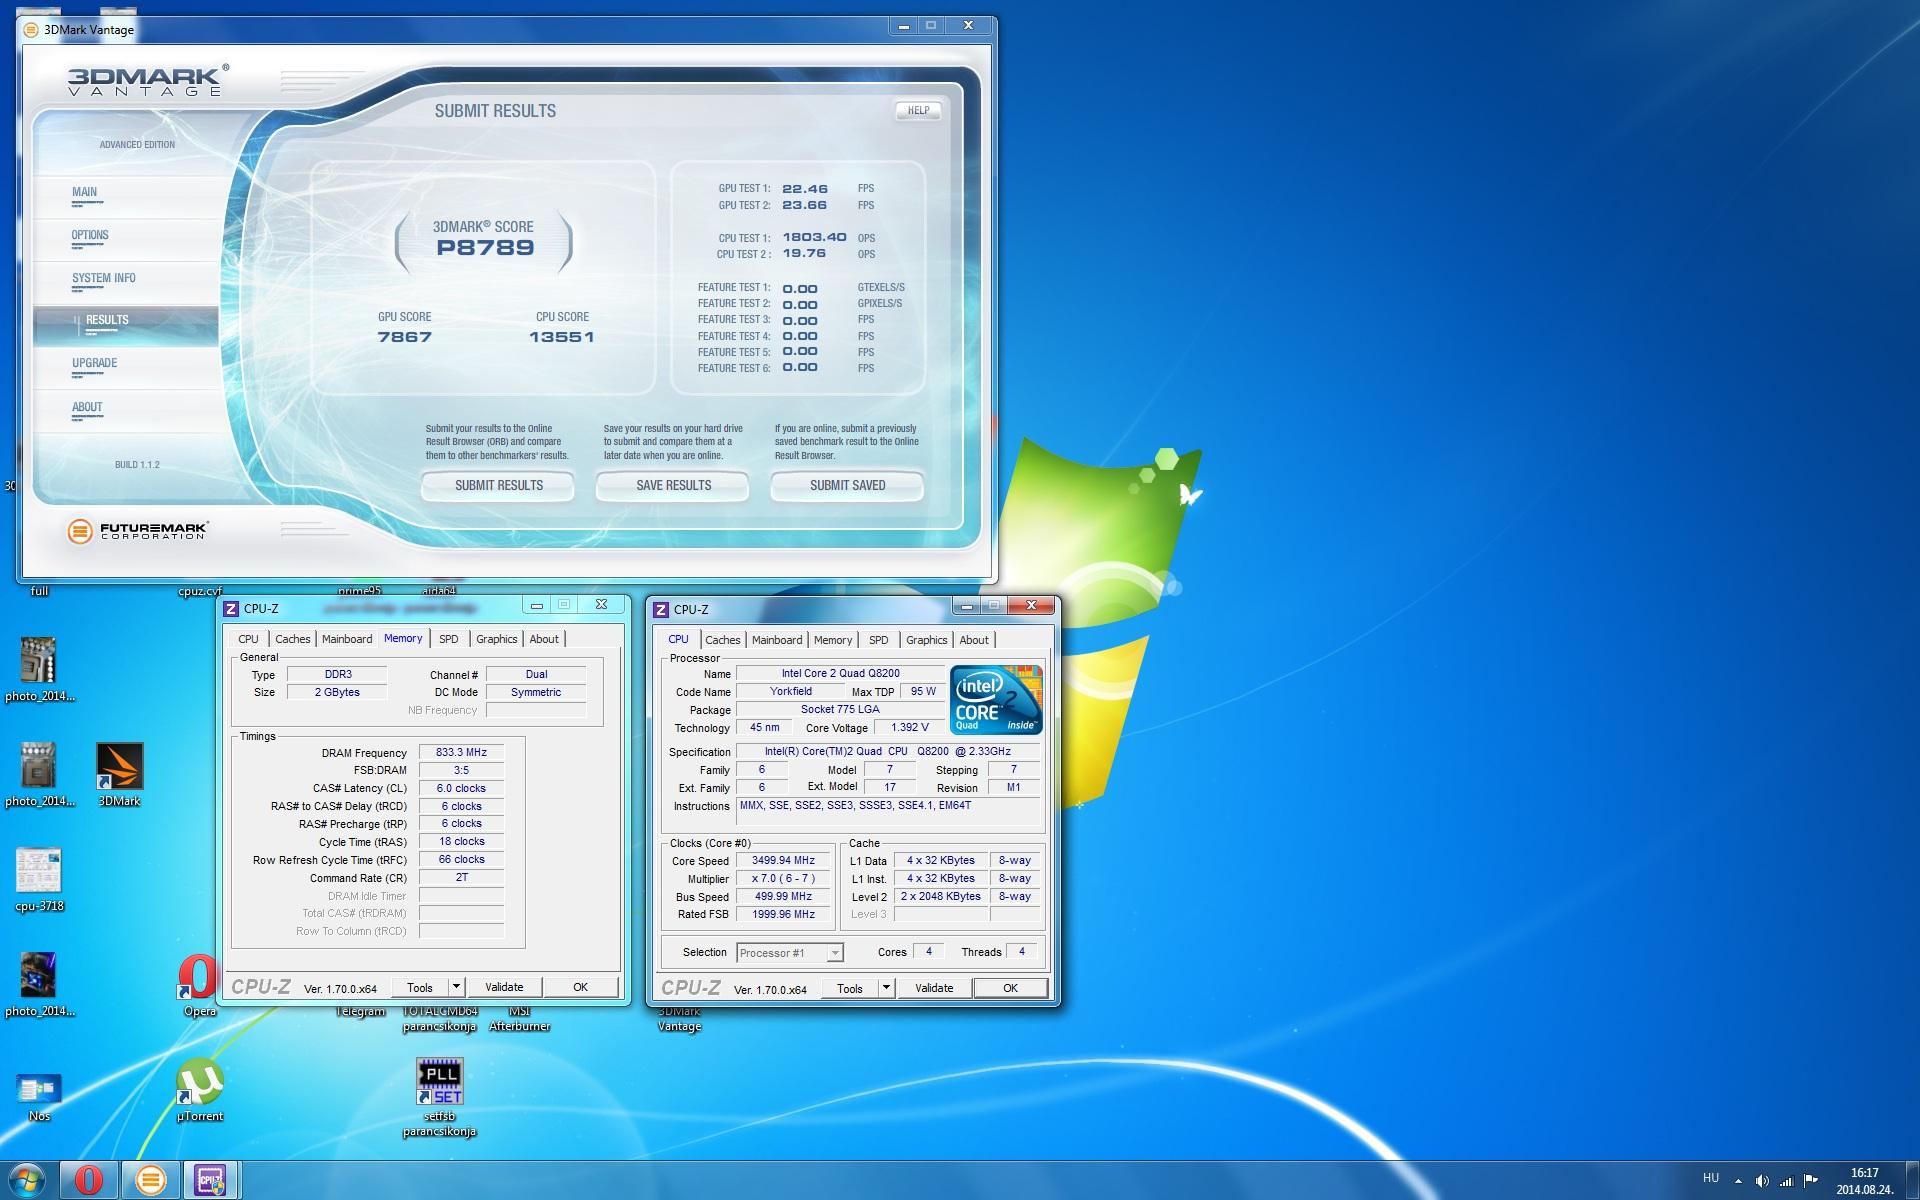Click Validate in CPU-Z CPU window

coord(934,988)
